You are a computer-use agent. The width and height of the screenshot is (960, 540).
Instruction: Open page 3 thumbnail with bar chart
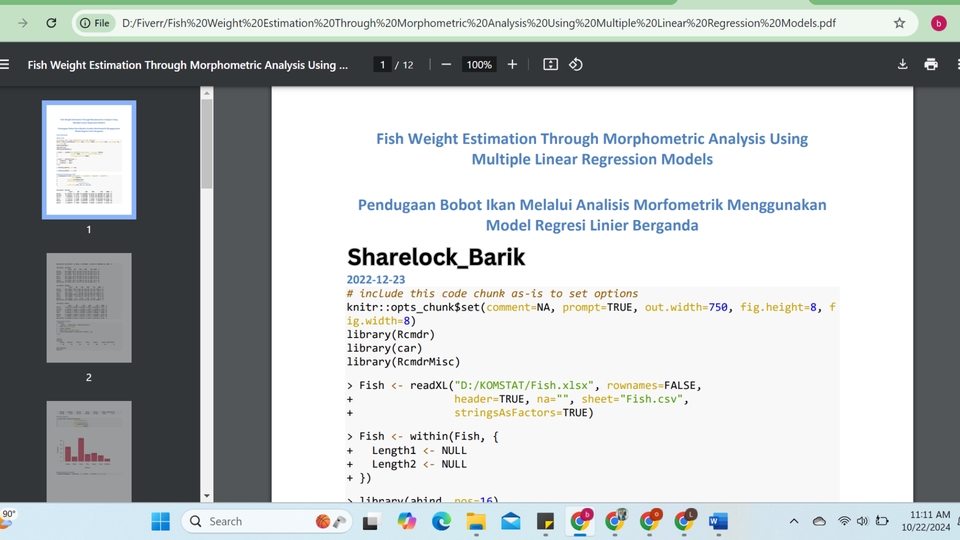pyautogui.click(x=89, y=452)
